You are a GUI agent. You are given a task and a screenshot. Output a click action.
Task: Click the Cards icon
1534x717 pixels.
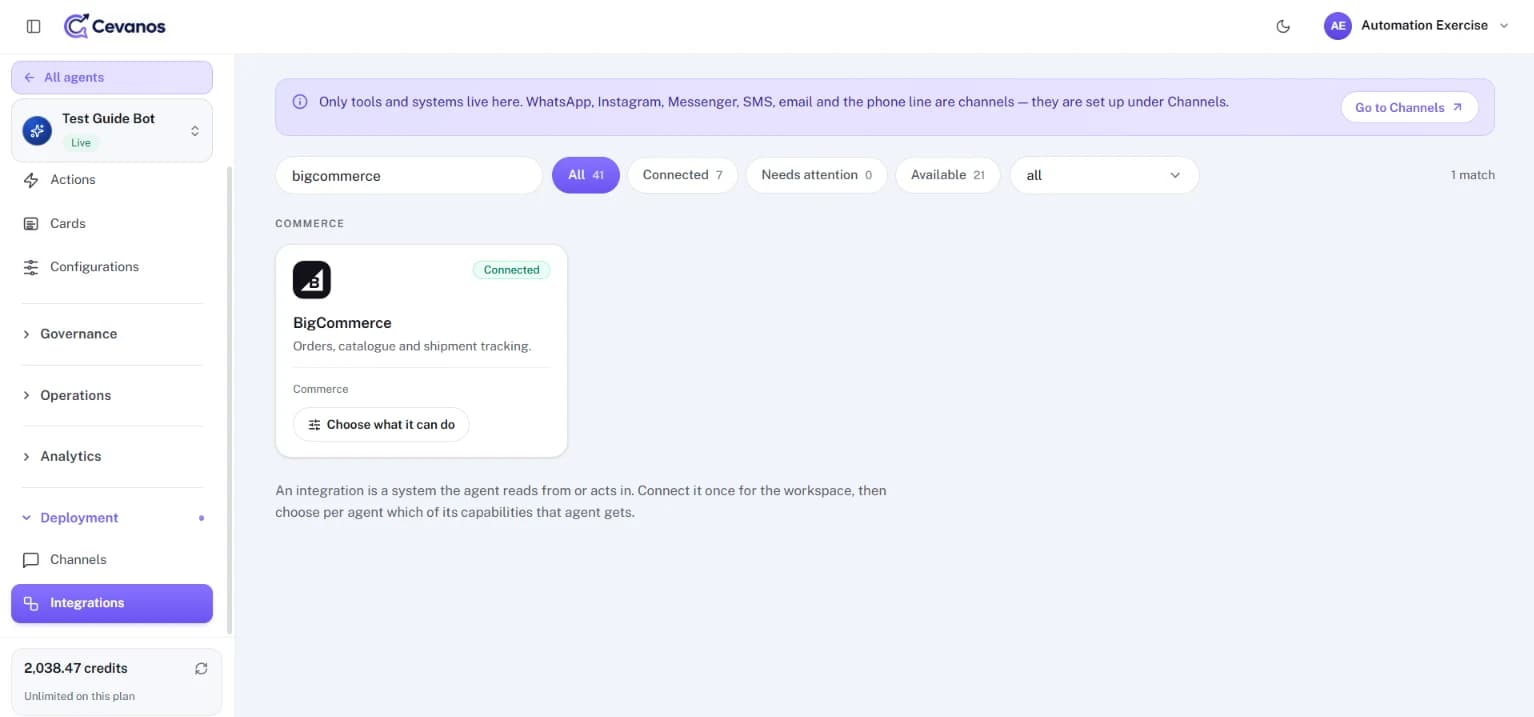point(31,223)
